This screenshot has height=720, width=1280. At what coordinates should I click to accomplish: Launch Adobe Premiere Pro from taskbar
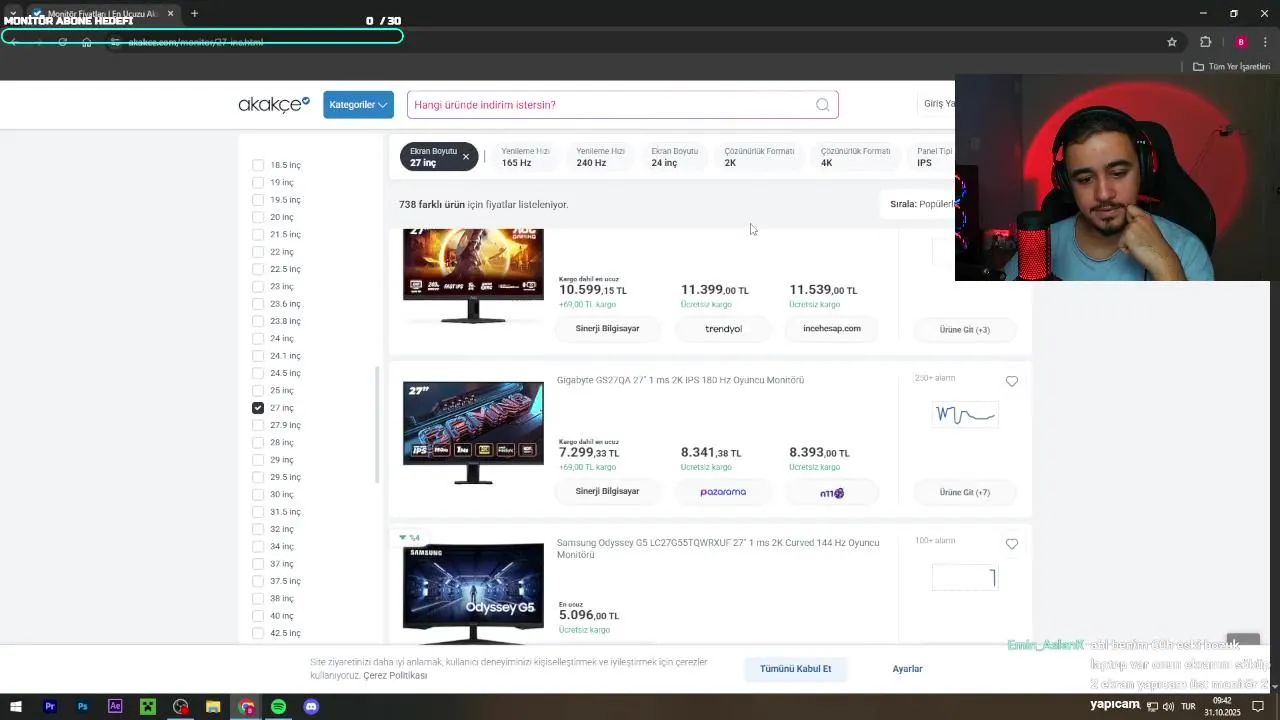(49, 707)
